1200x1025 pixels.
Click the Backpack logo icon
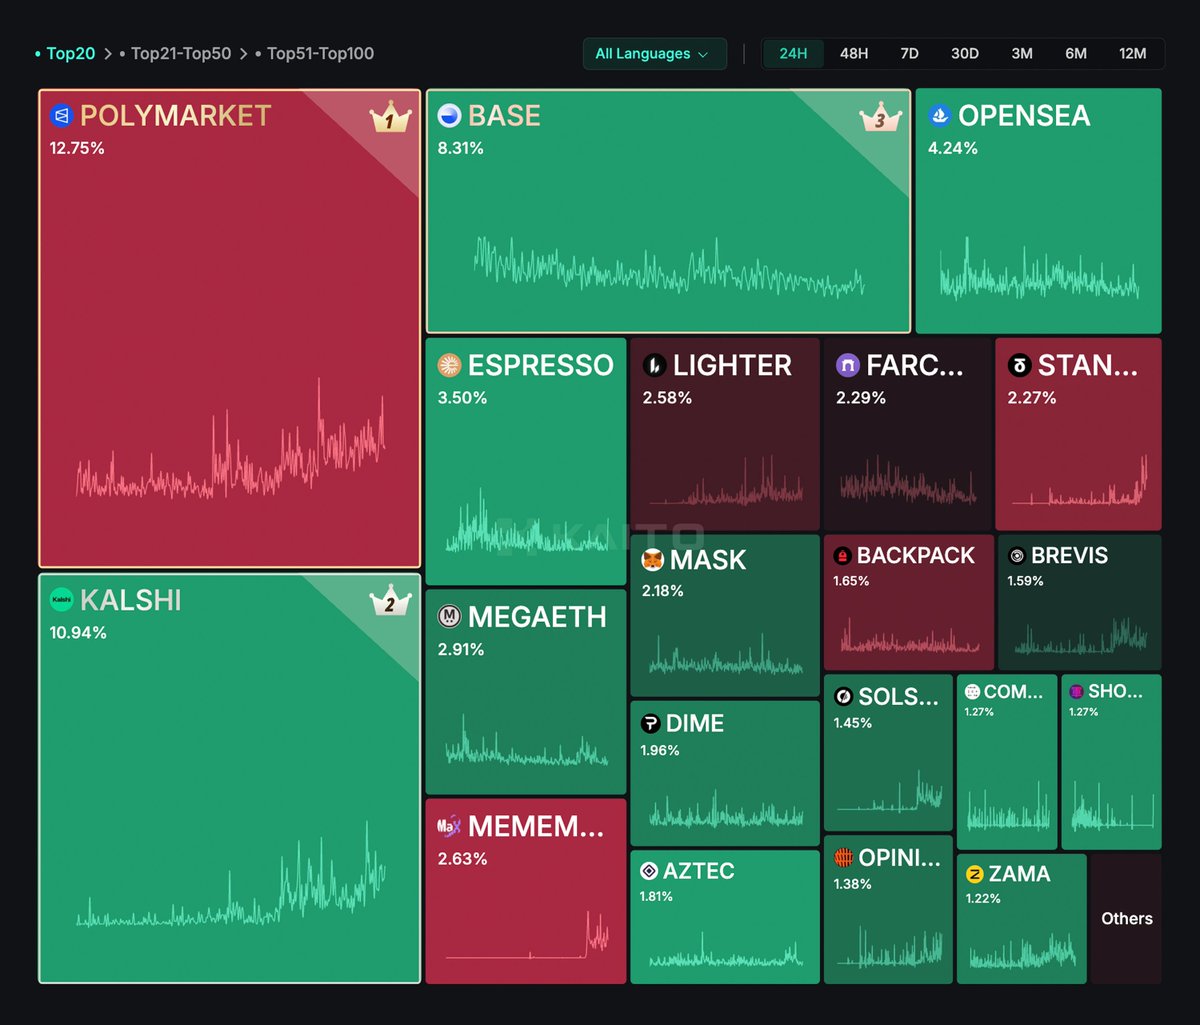[x=842, y=556]
